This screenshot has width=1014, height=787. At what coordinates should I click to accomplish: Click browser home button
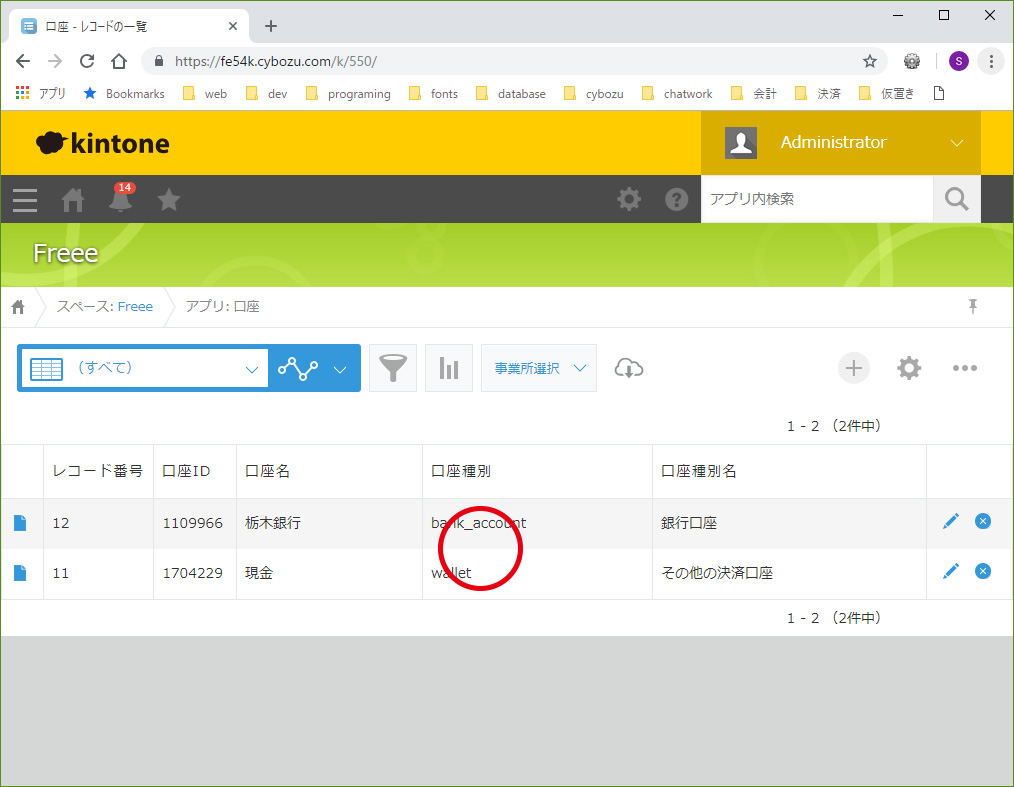coord(119,61)
